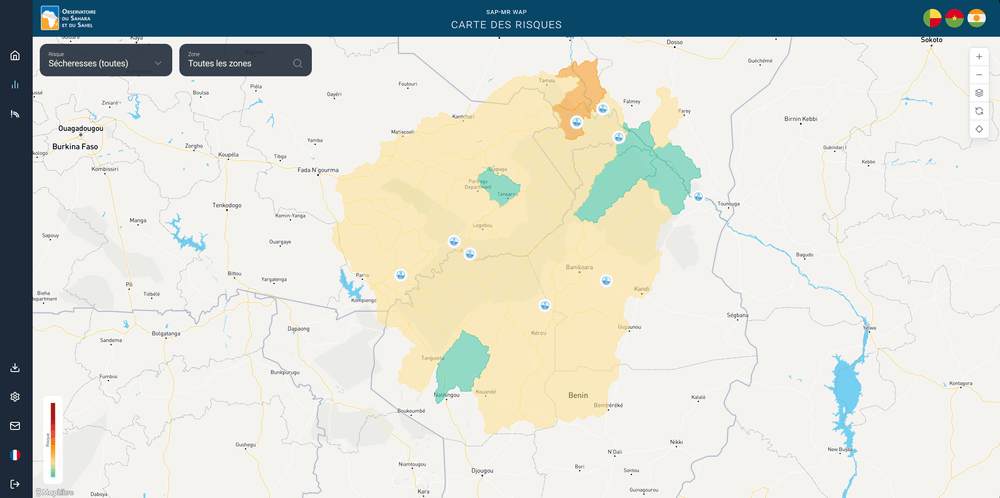Image resolution: width=1000 pixels, height=498 pixels.
Task: Click the Burkina Faso country label
Action: [x=75, y=146]
